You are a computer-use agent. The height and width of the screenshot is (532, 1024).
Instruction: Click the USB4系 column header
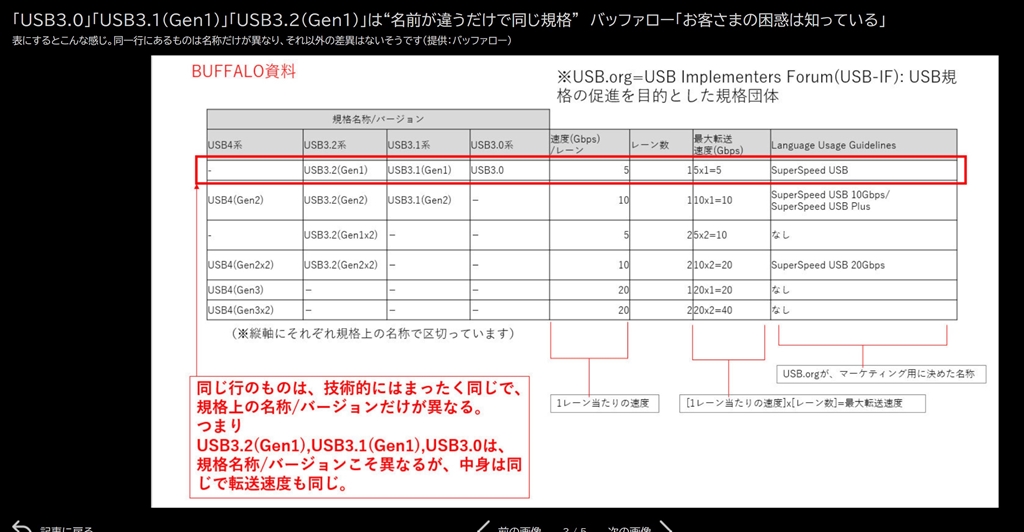255,144
